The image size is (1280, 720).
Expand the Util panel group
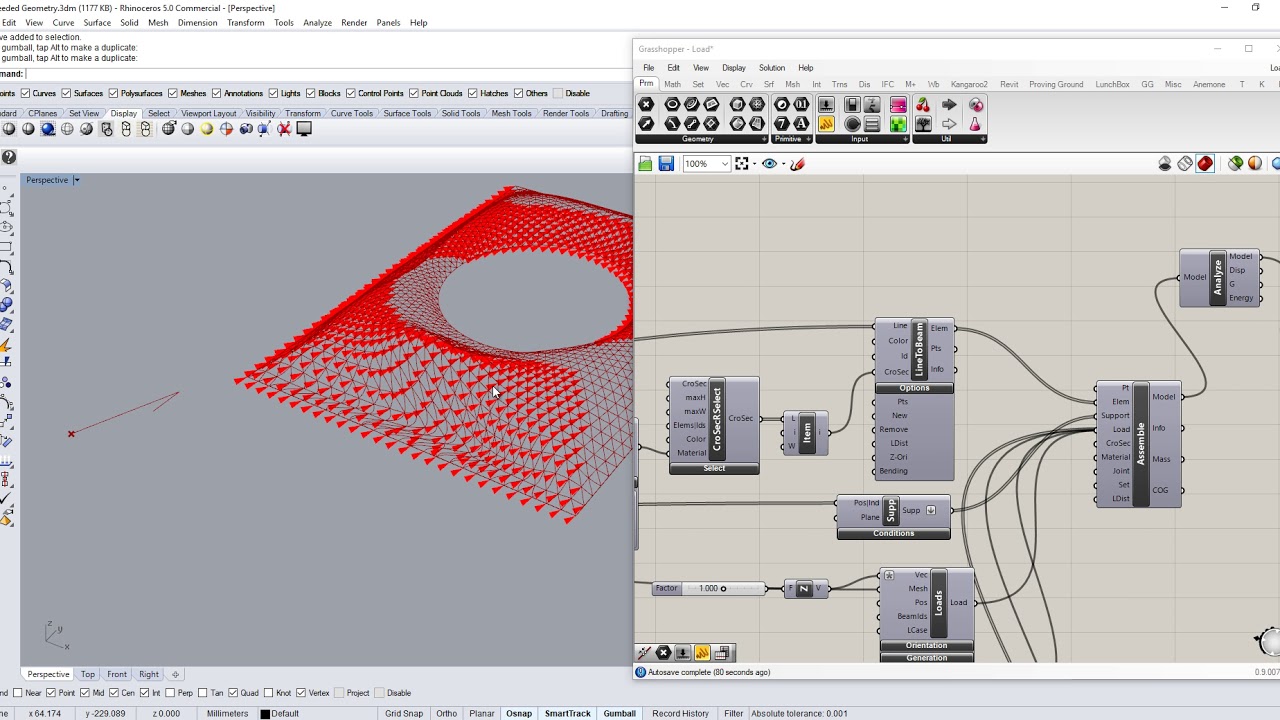982,139
